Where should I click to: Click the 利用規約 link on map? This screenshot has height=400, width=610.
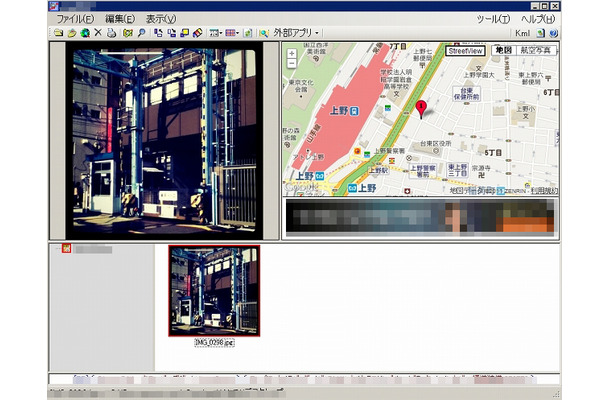(x=545, y=191)
